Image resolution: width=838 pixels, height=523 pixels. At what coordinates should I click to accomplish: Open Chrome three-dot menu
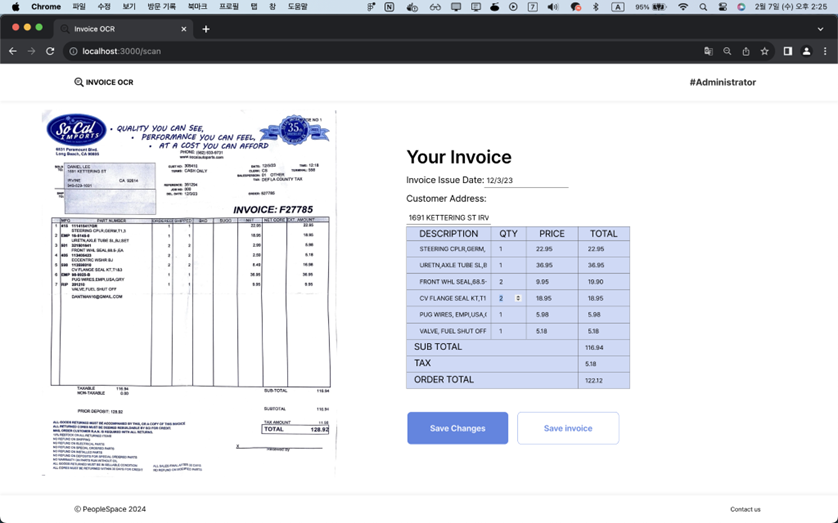825,51
